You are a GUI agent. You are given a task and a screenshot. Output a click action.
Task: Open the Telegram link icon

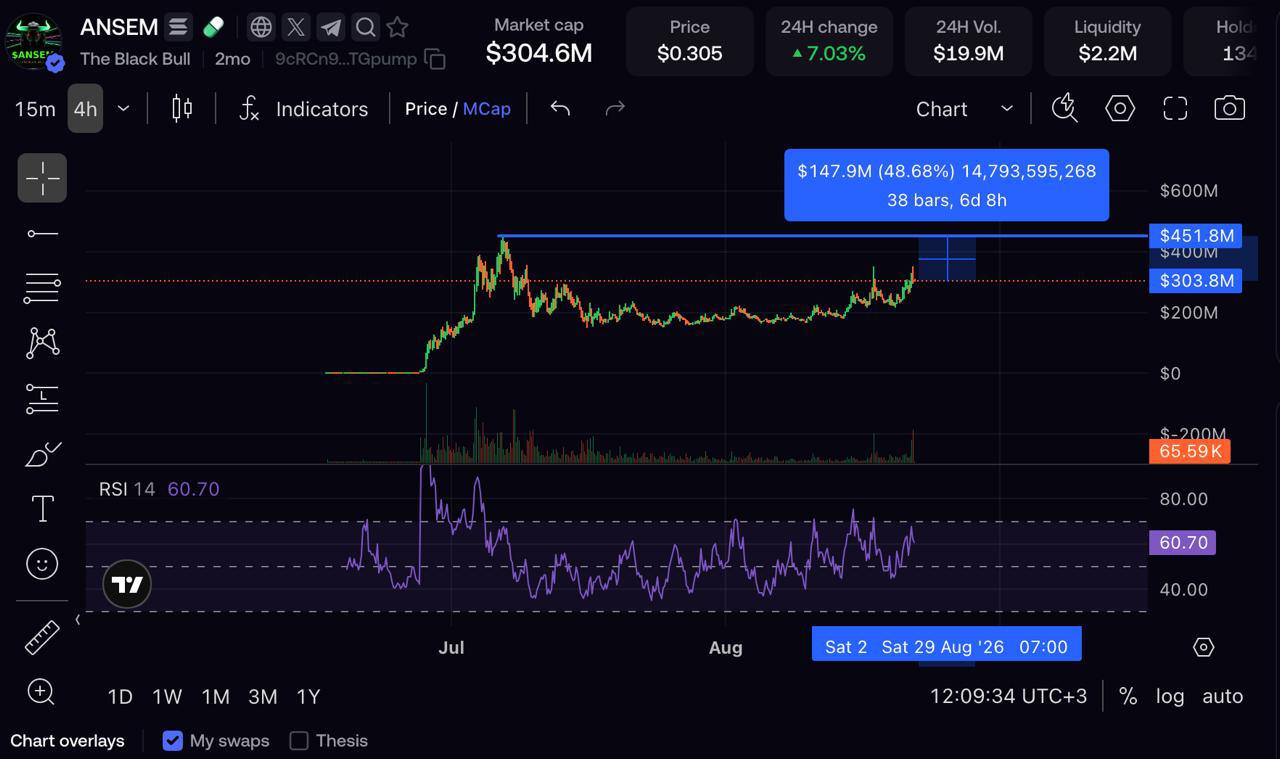click(x=331, y=27)
